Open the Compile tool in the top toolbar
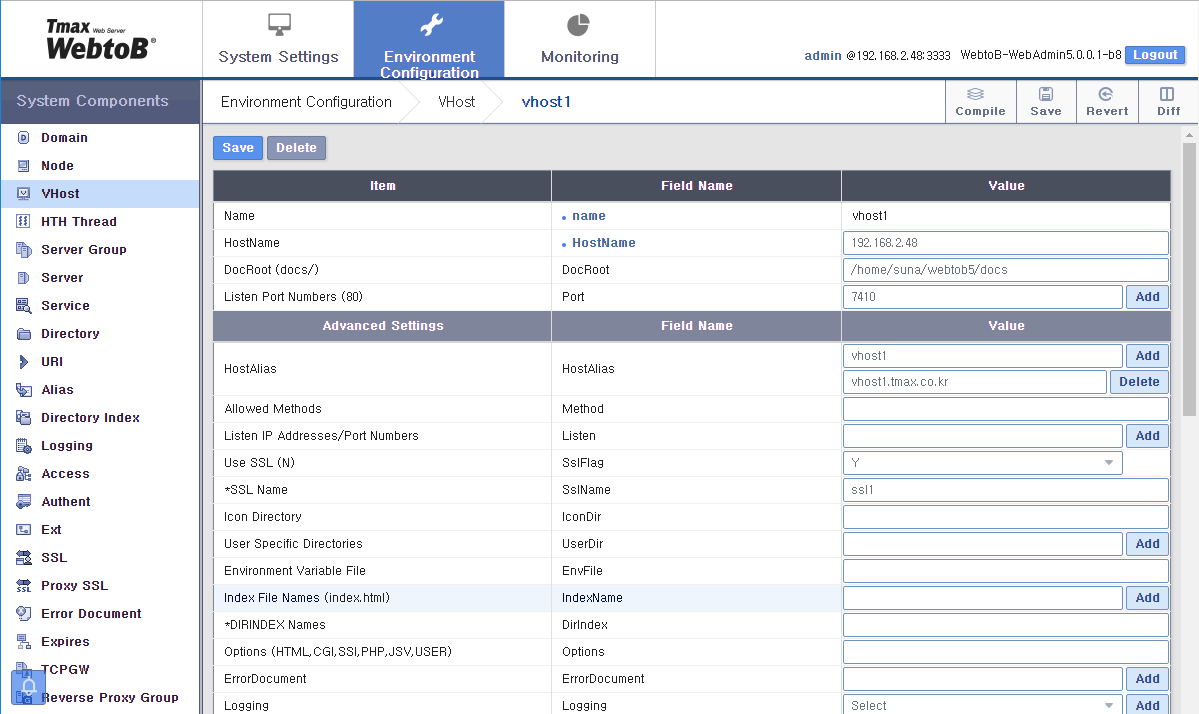This screenshot has width=1199, height=714. (x=980, y=101)
